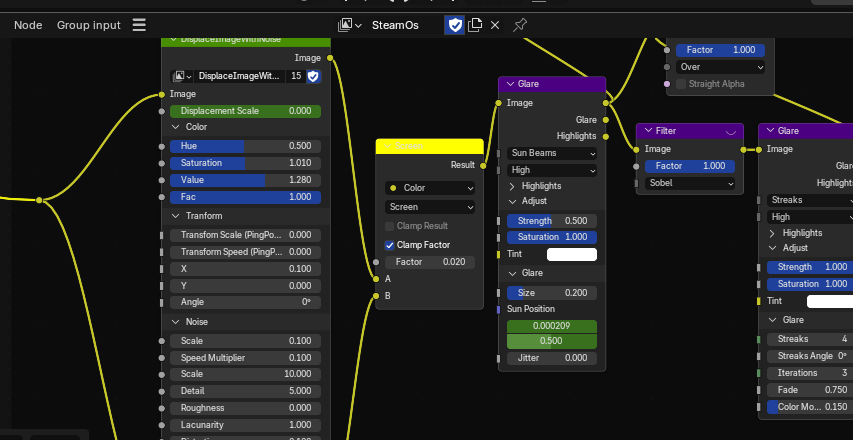Click the SteamOs node tree name field
The image size is (853, 440).
coord(404,25)
